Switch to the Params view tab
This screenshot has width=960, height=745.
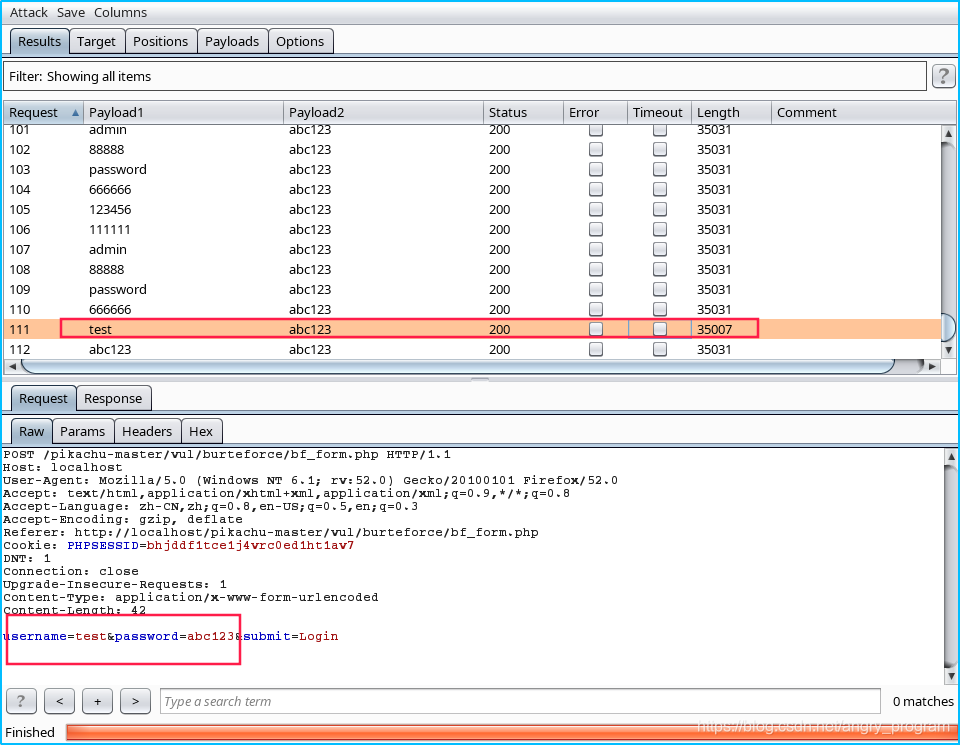click(x=83, y=432)
